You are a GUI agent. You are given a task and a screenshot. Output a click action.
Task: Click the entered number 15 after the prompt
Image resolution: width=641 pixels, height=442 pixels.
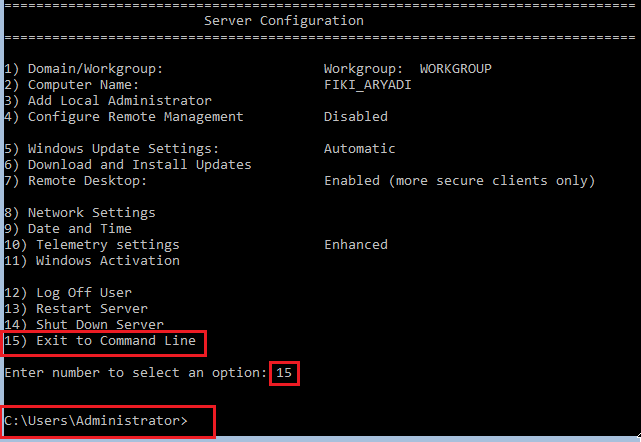coord(284,373)
